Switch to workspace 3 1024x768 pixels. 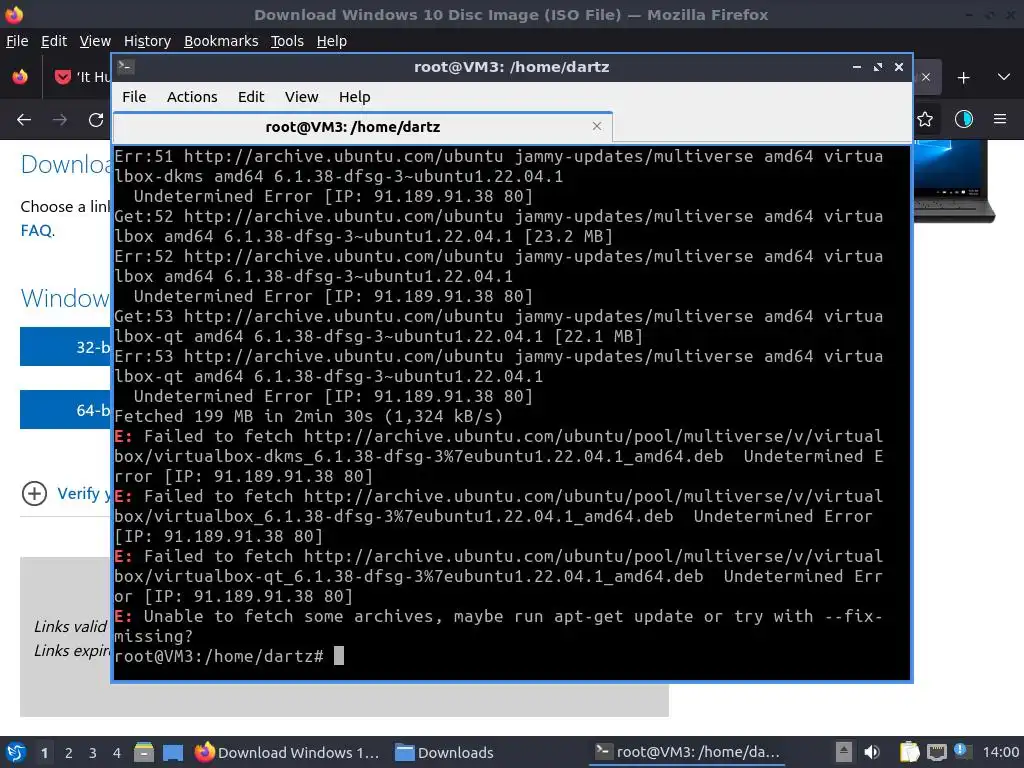tap(92, 753)
